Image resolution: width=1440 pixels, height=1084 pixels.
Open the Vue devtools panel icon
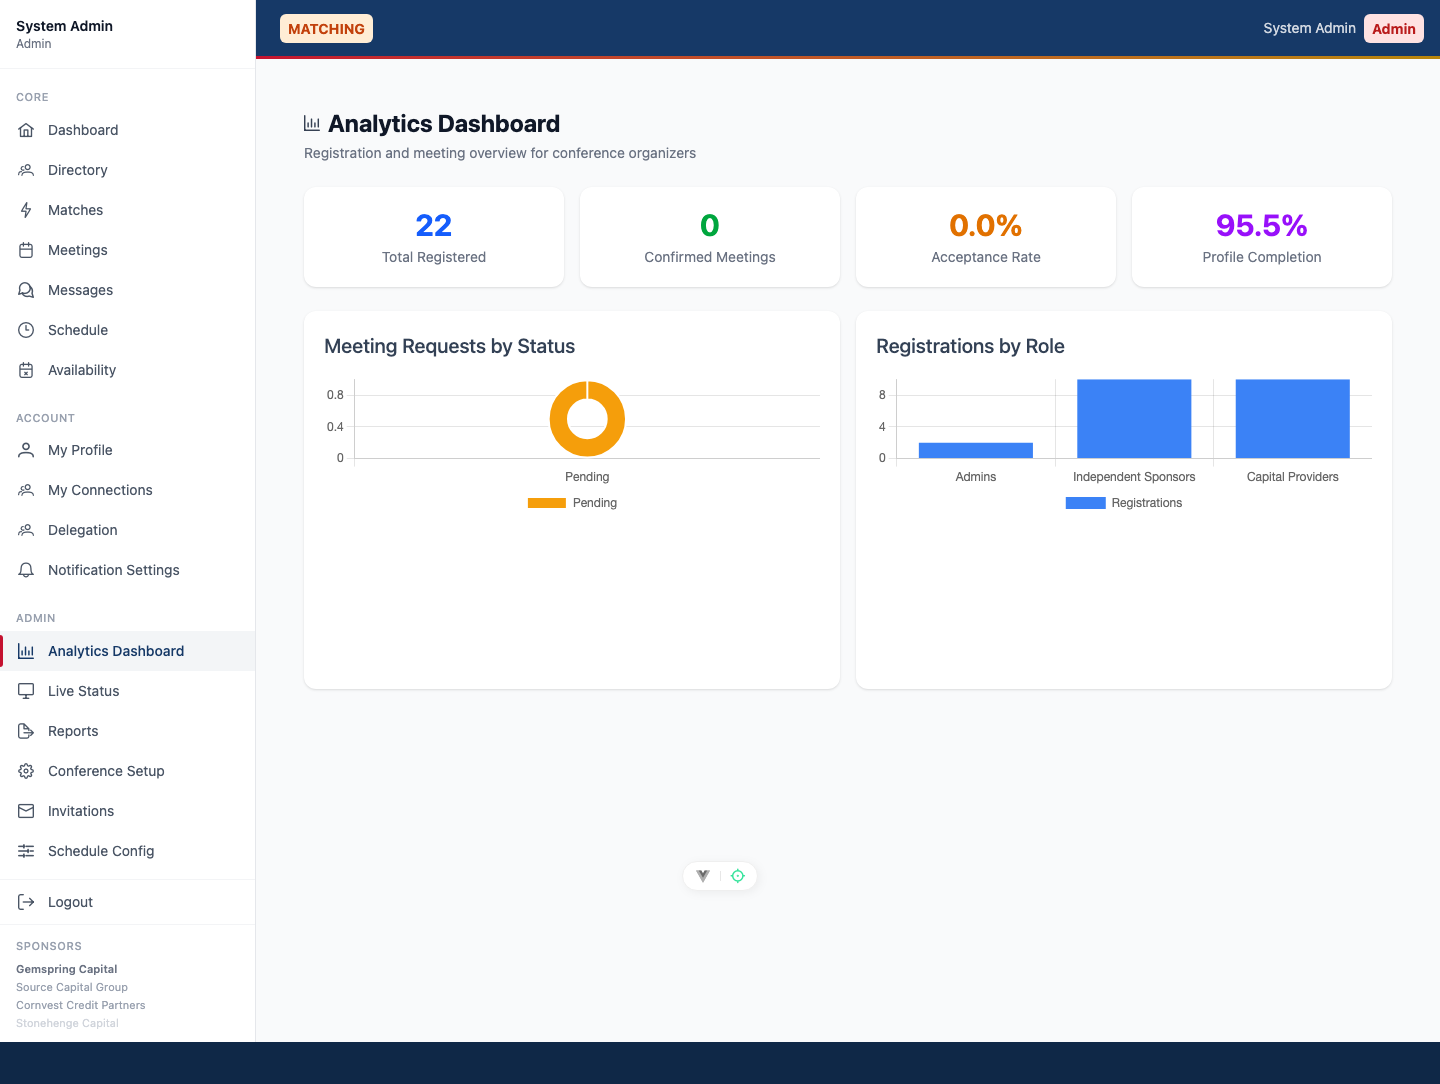702,875
